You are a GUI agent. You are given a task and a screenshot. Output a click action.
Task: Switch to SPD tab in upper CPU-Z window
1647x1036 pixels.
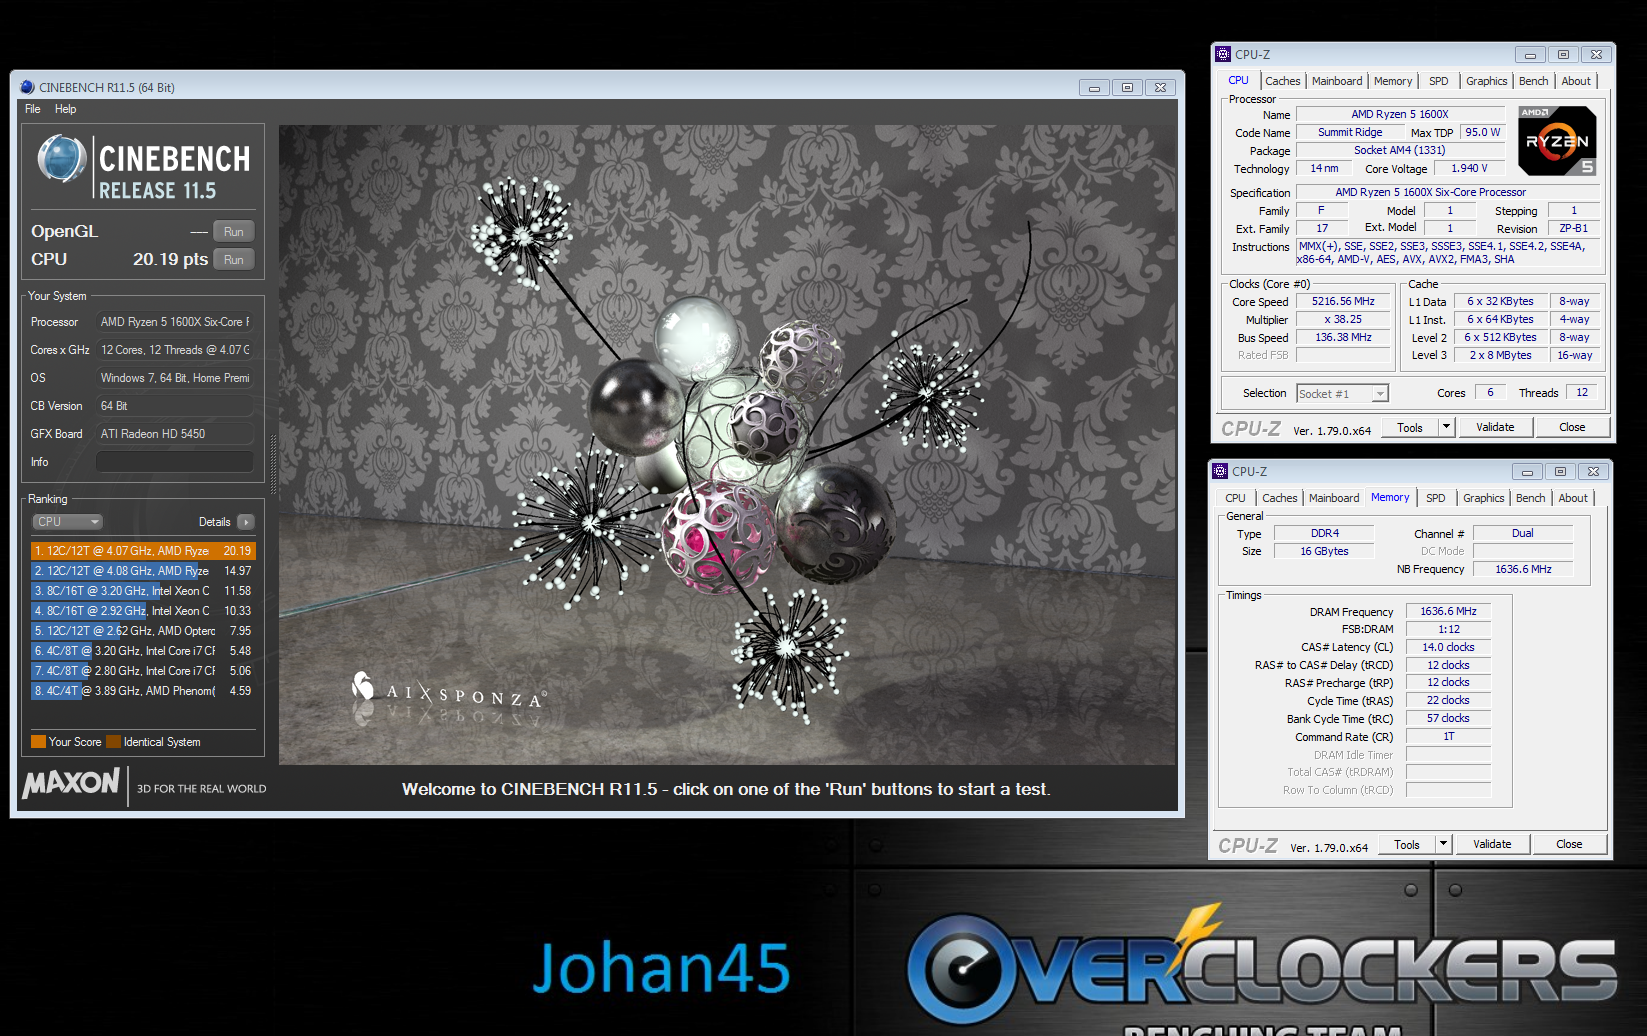click(1438, 81)
